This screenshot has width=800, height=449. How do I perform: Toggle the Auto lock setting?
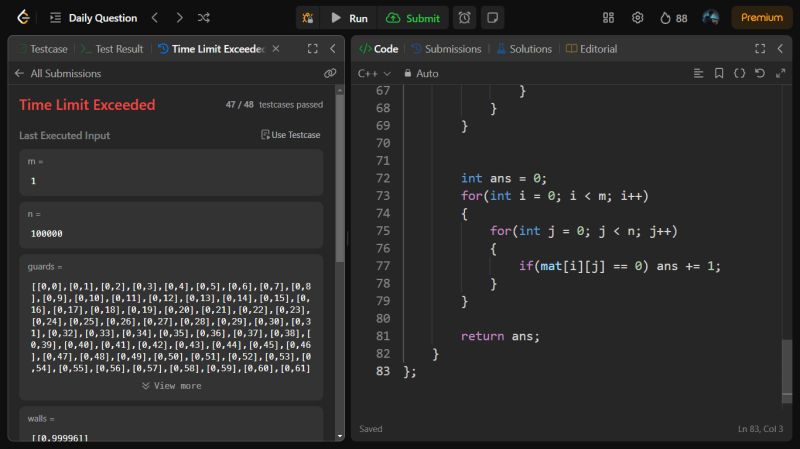point(421,73)
